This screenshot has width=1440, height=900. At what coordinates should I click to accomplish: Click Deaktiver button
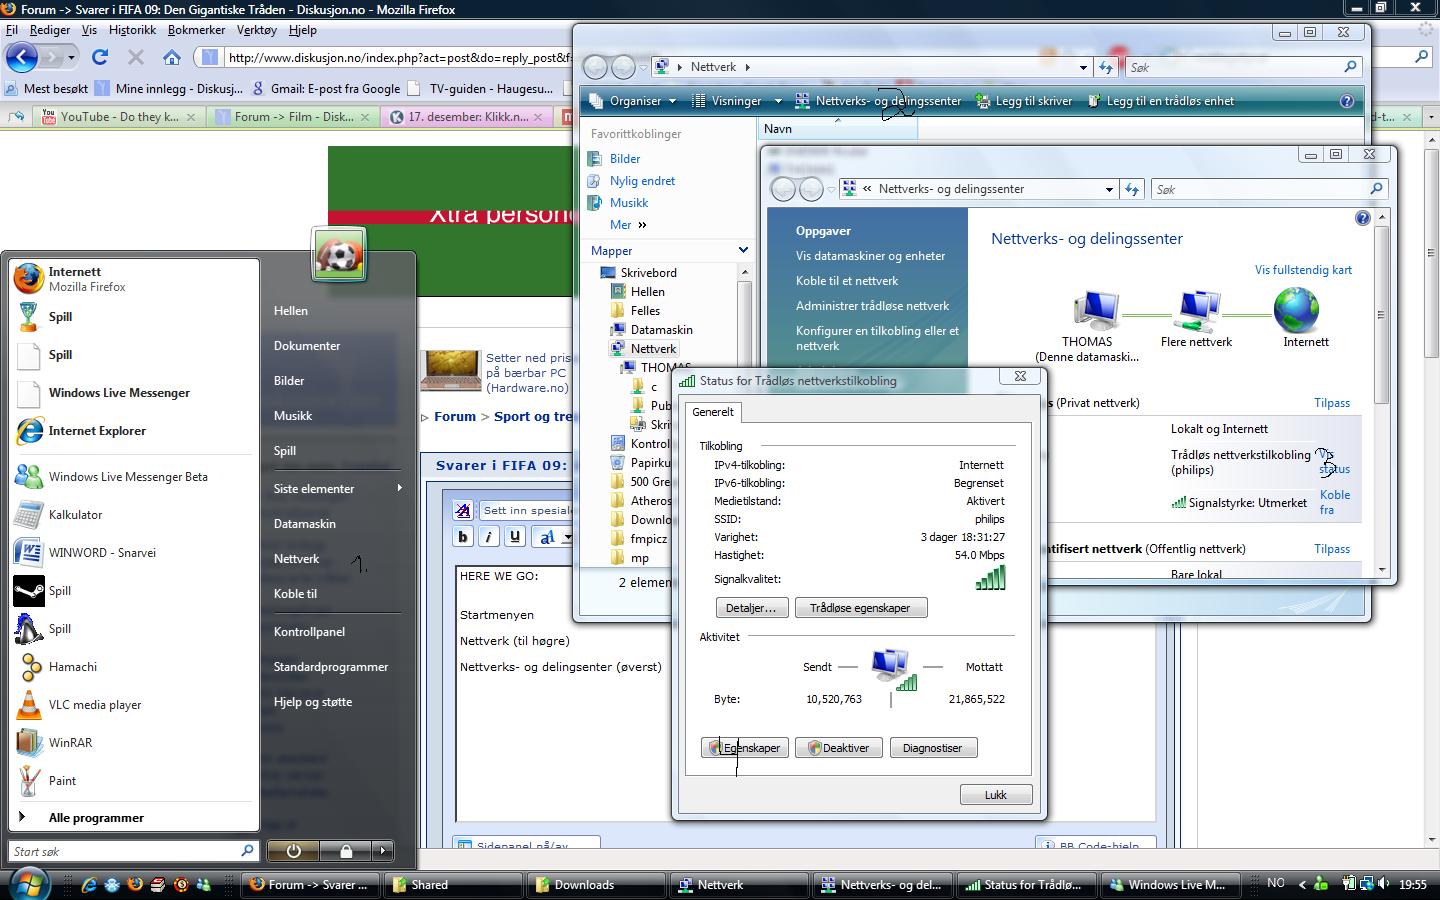point(839,748)
